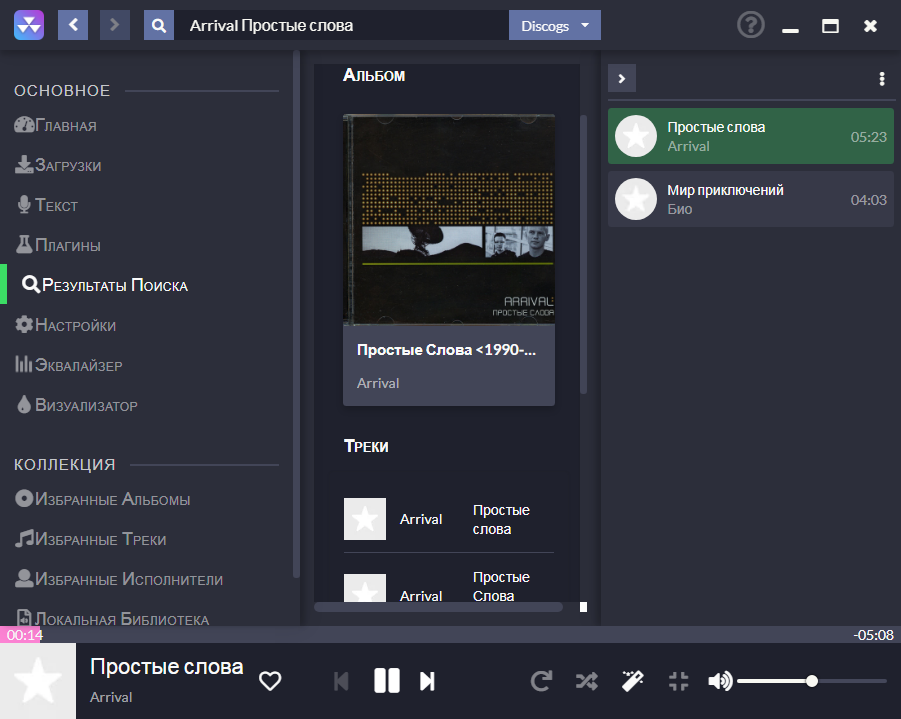Click the Плагины flask icon
The width and height of the screenshot is (901, 719).
click(x=24, y=244)
